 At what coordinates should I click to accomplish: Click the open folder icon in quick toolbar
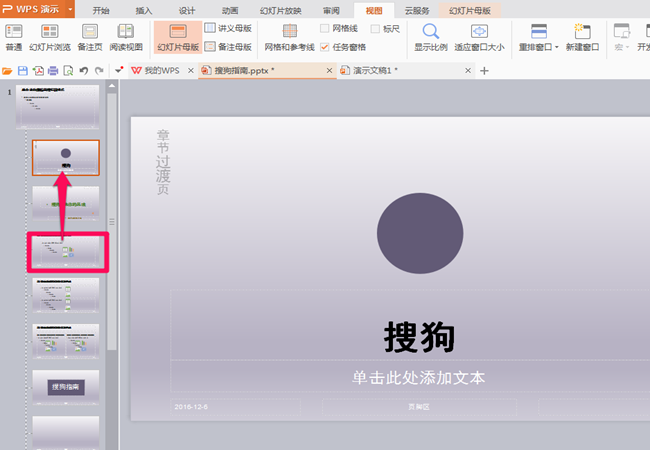(x=7, y=71)
